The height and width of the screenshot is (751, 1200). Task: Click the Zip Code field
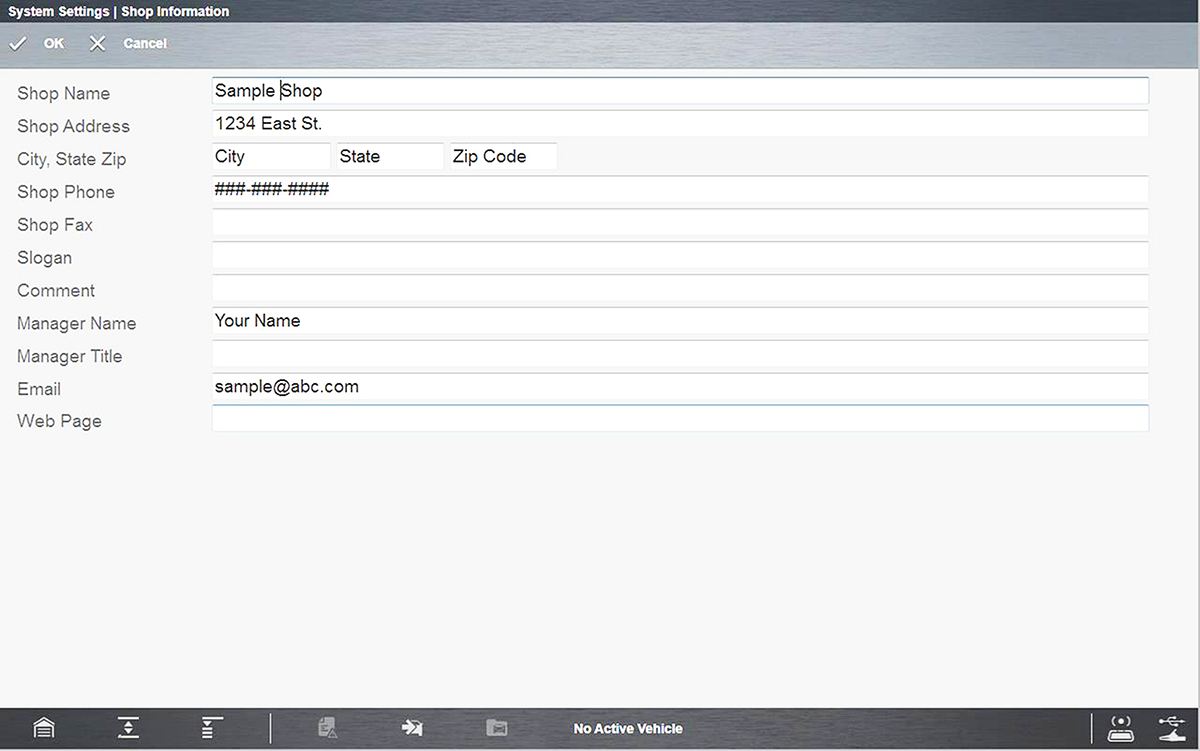pos(502,157)
